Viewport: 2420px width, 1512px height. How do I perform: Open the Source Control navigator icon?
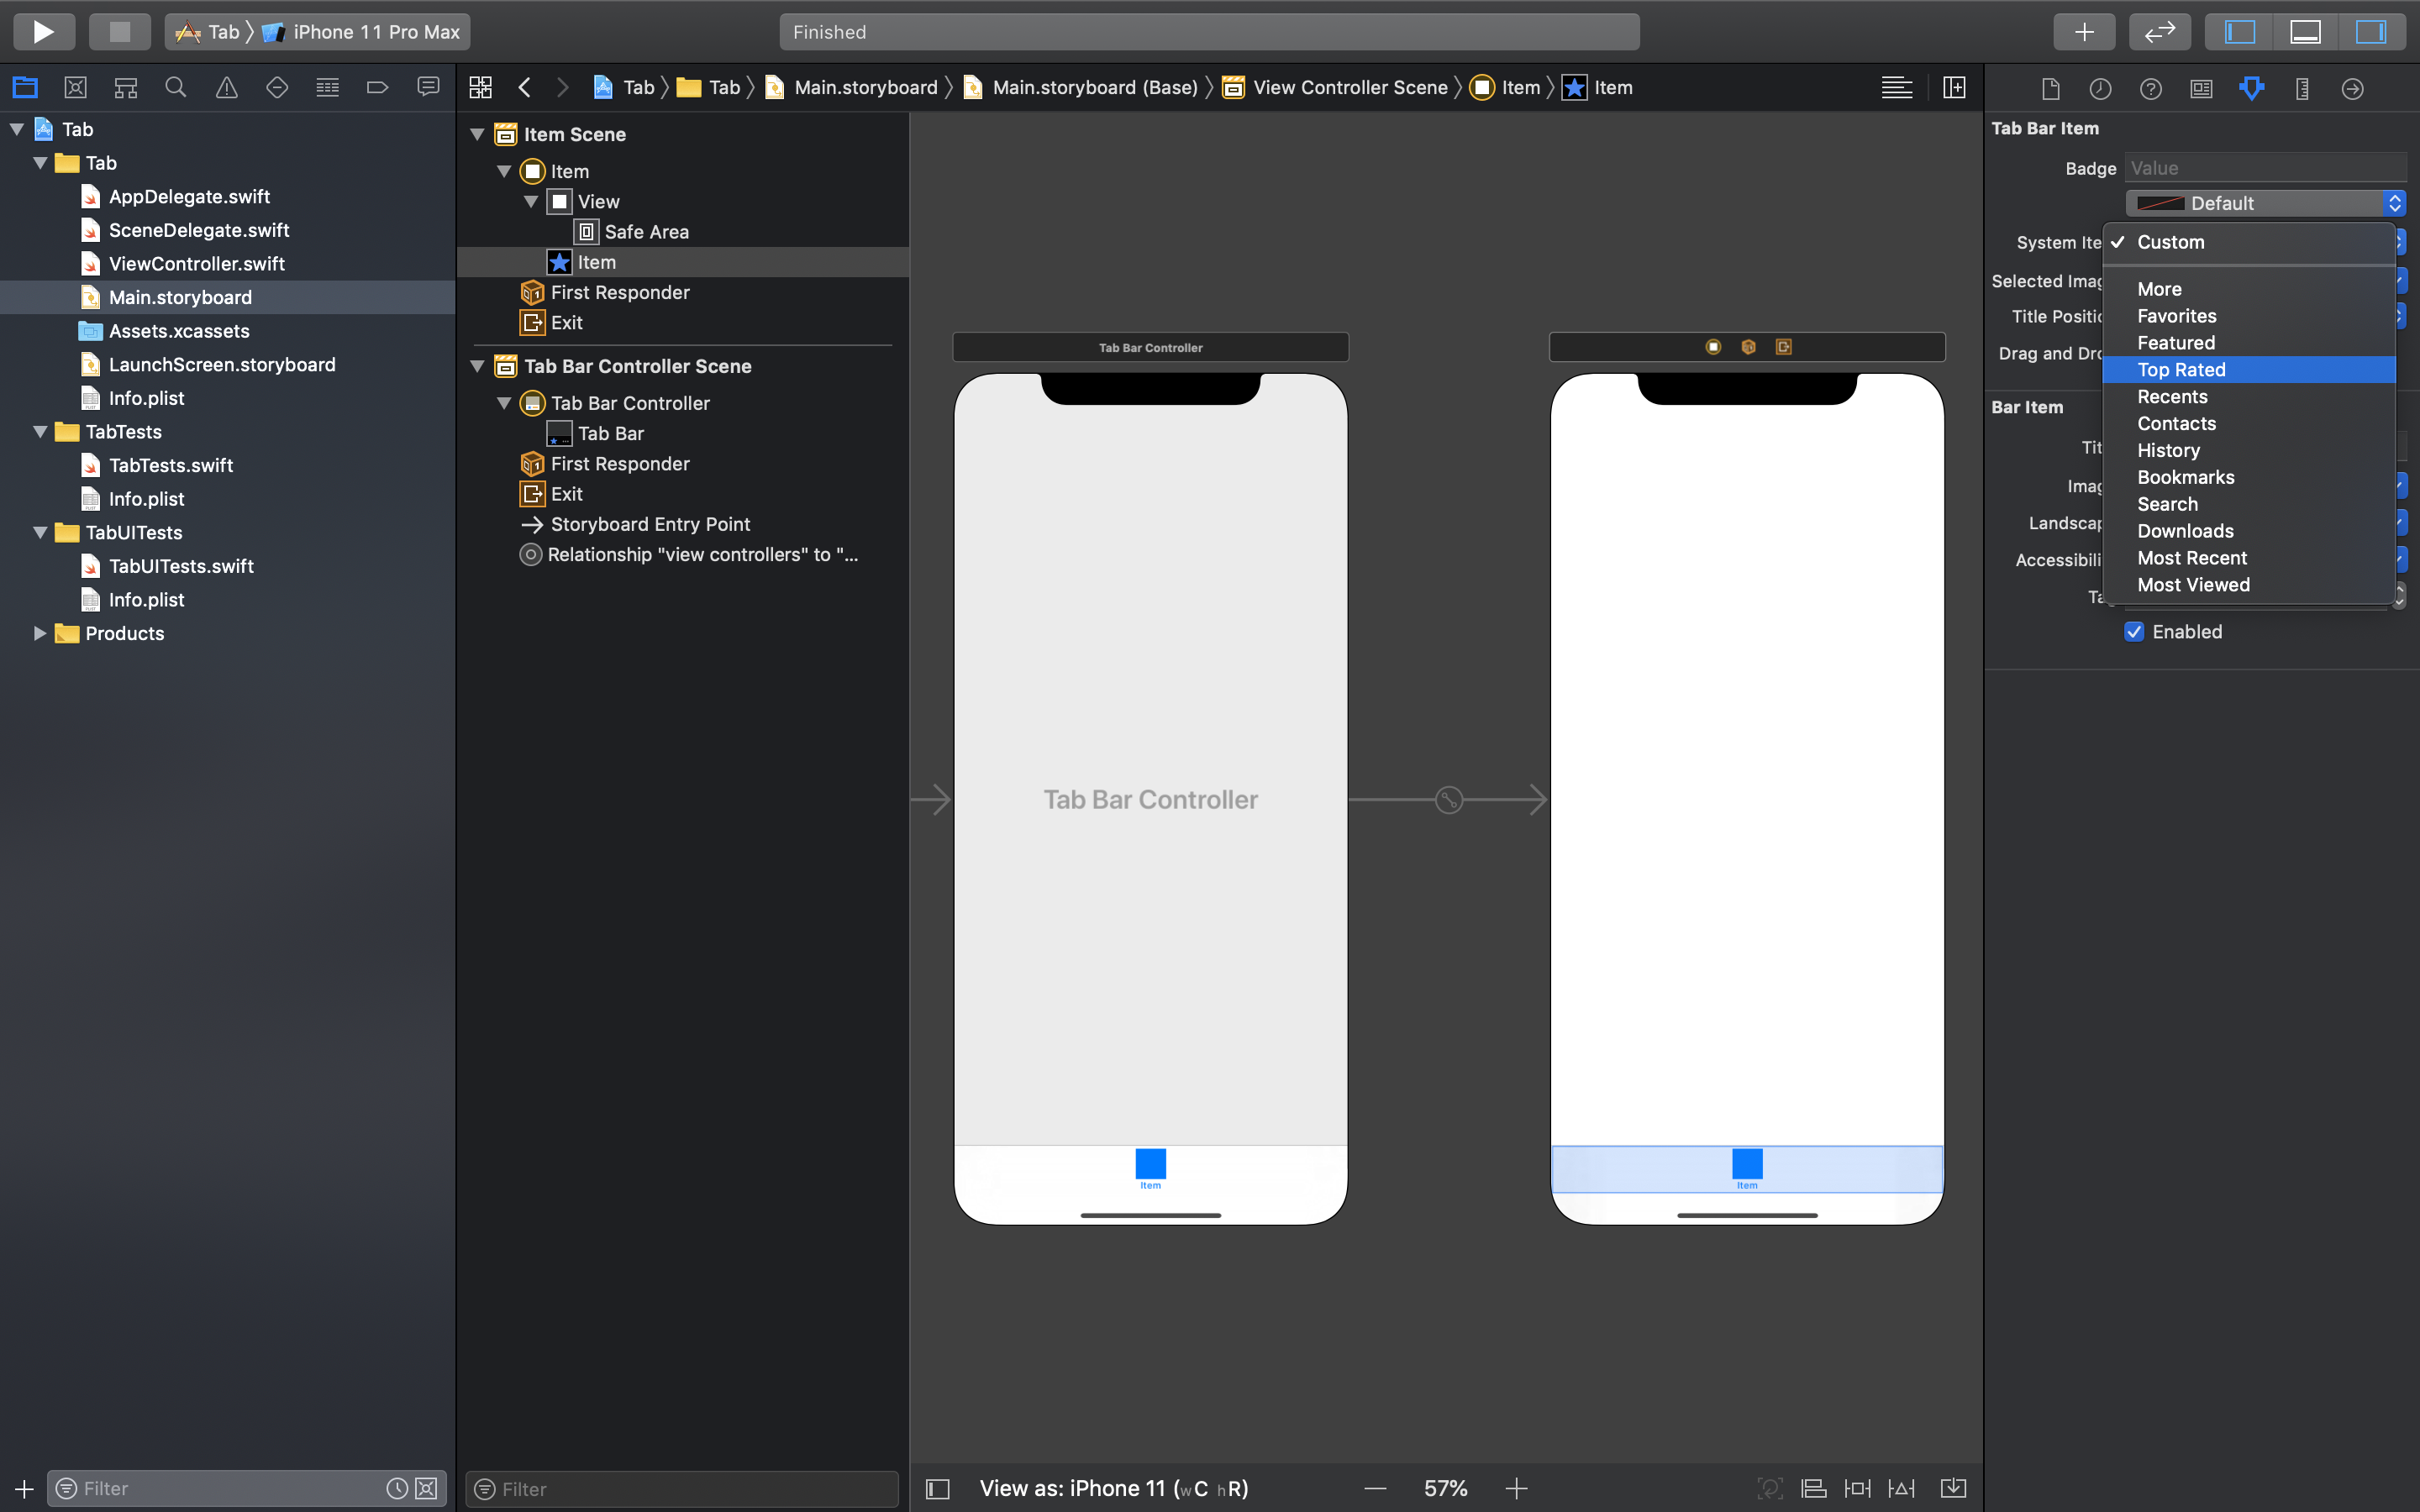tap(75, 88)
